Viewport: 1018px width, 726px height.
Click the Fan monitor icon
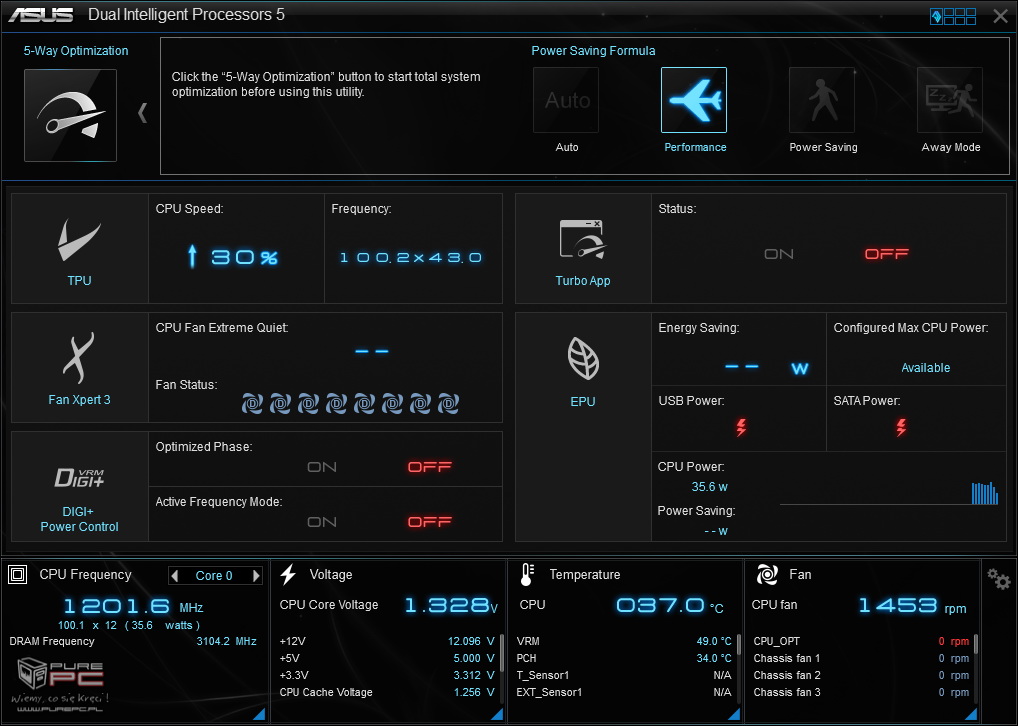click(767, 574)
